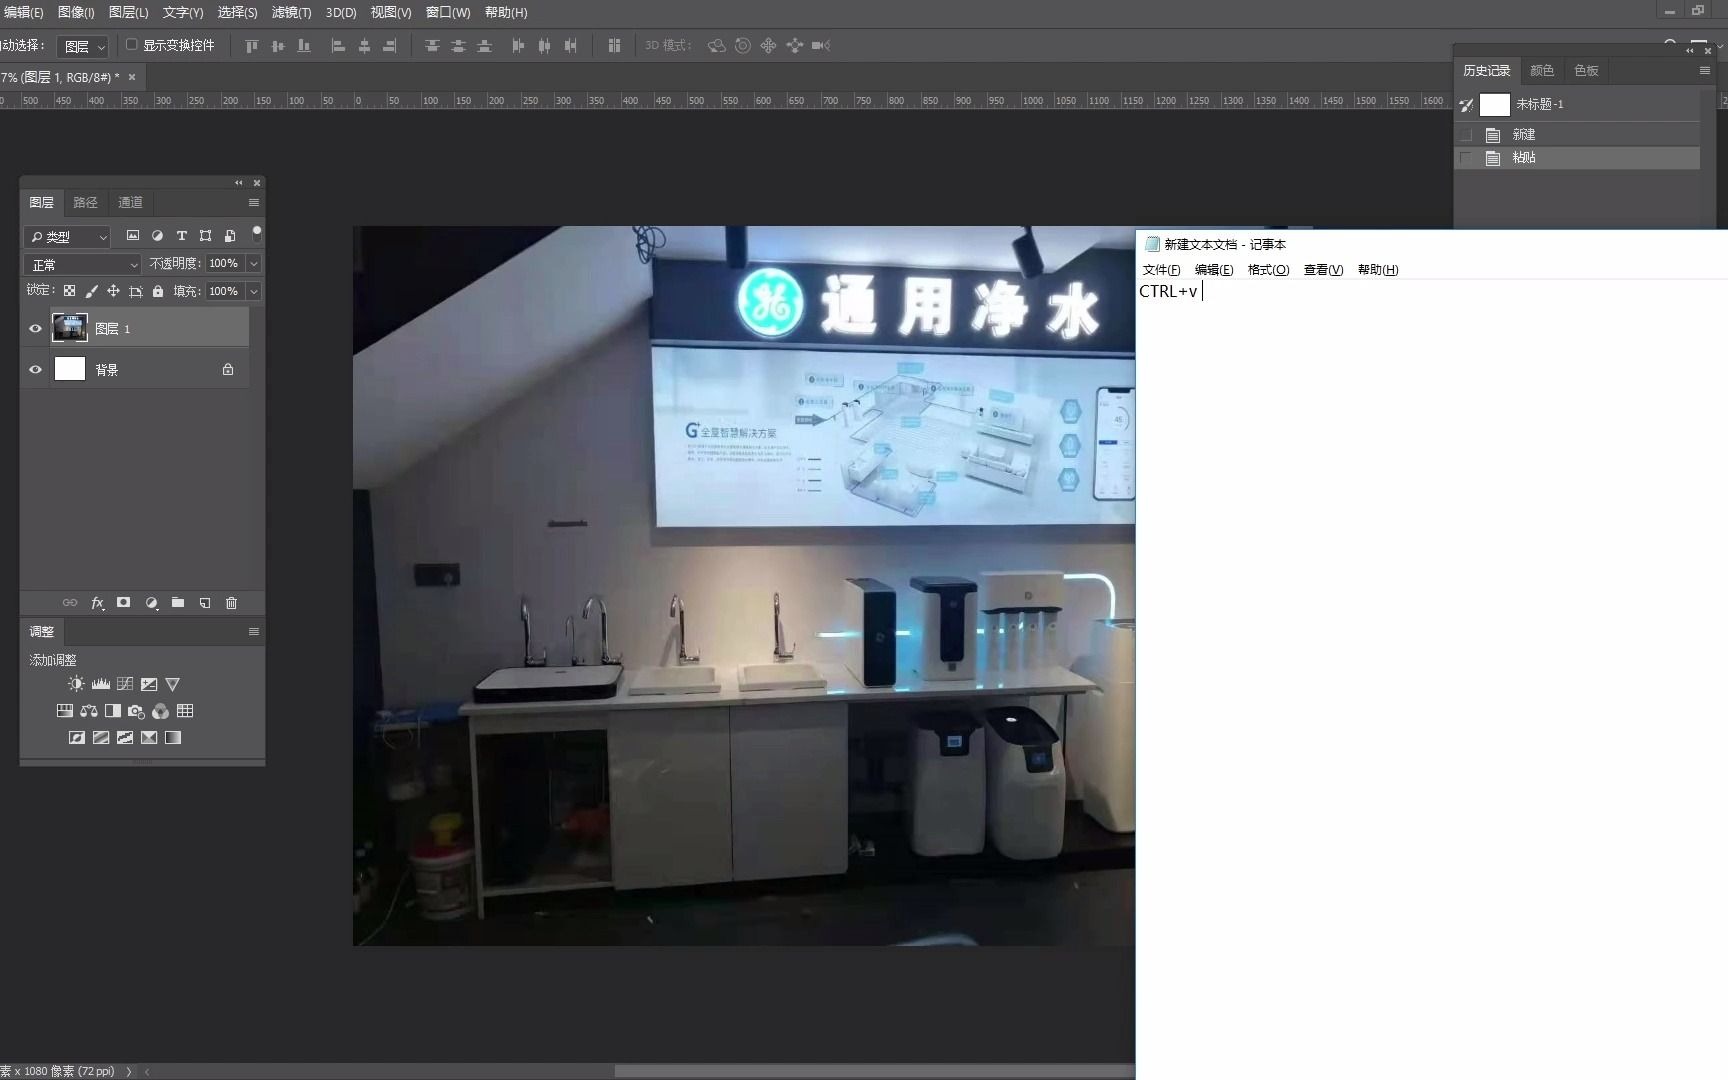Open the 正常 blend mode dropdown

pyautogui.click(x=81, y=264)
